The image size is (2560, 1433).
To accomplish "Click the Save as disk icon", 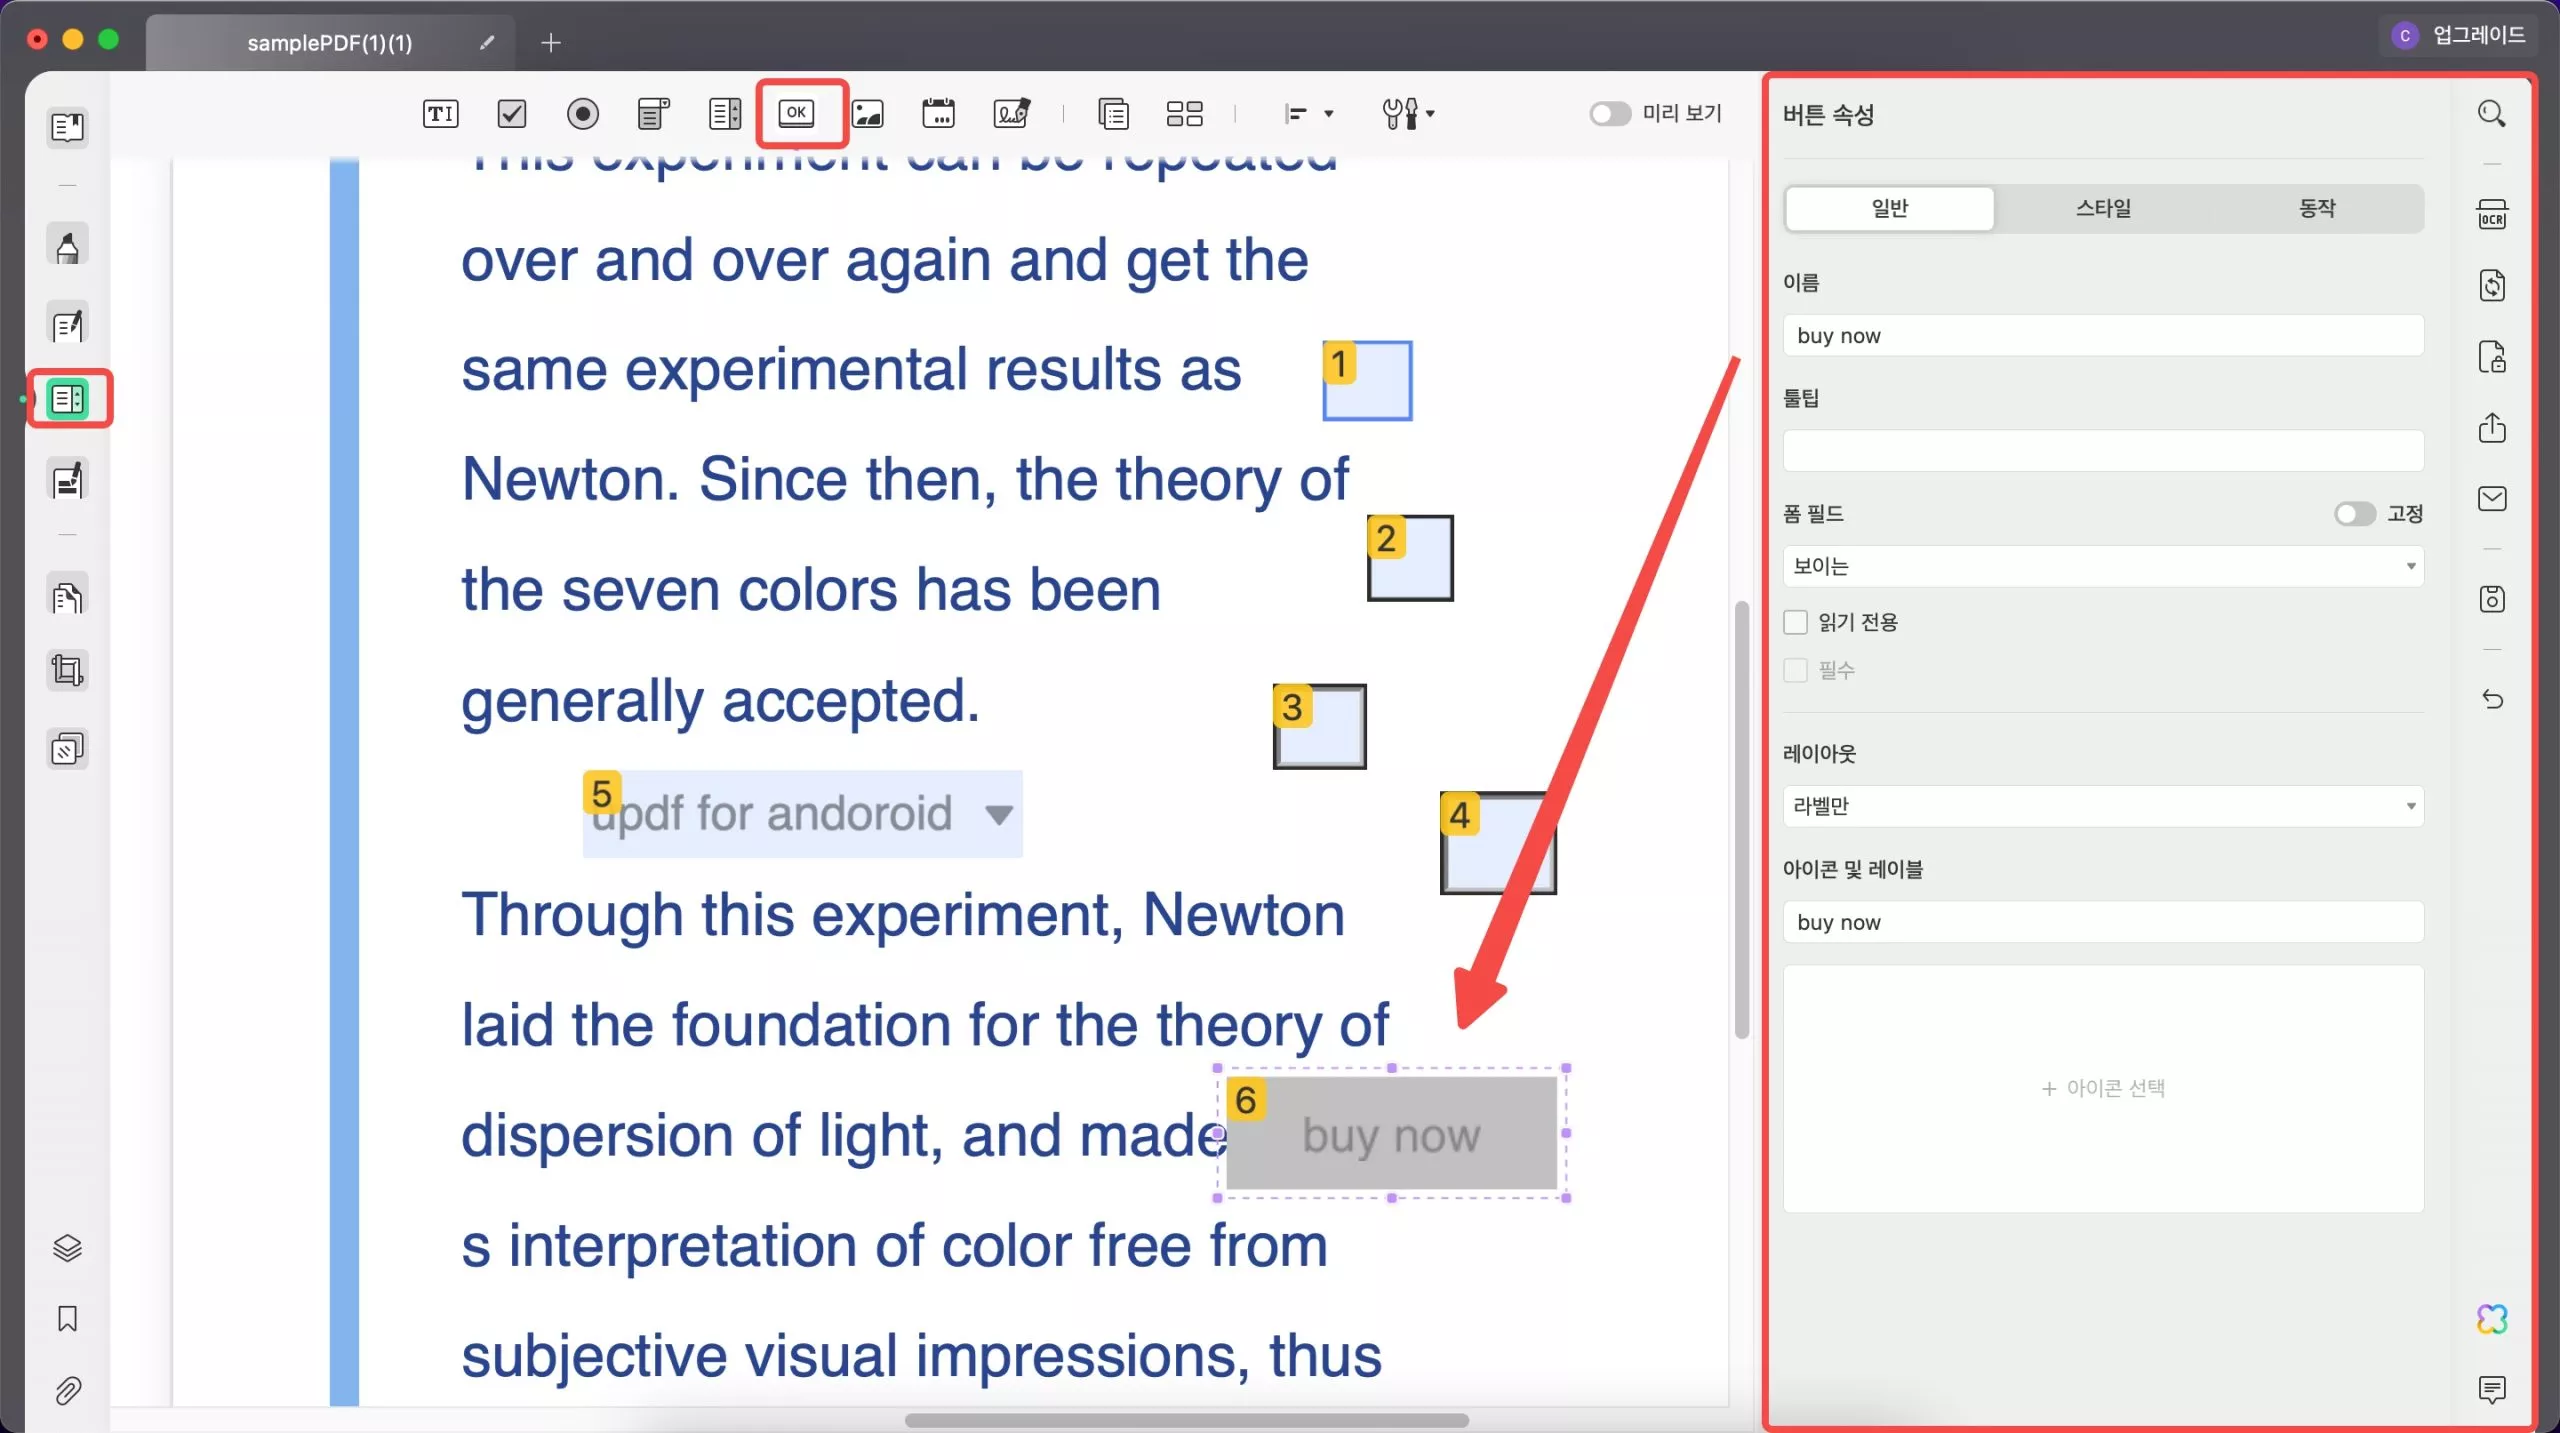I will tap(2492, 598).
